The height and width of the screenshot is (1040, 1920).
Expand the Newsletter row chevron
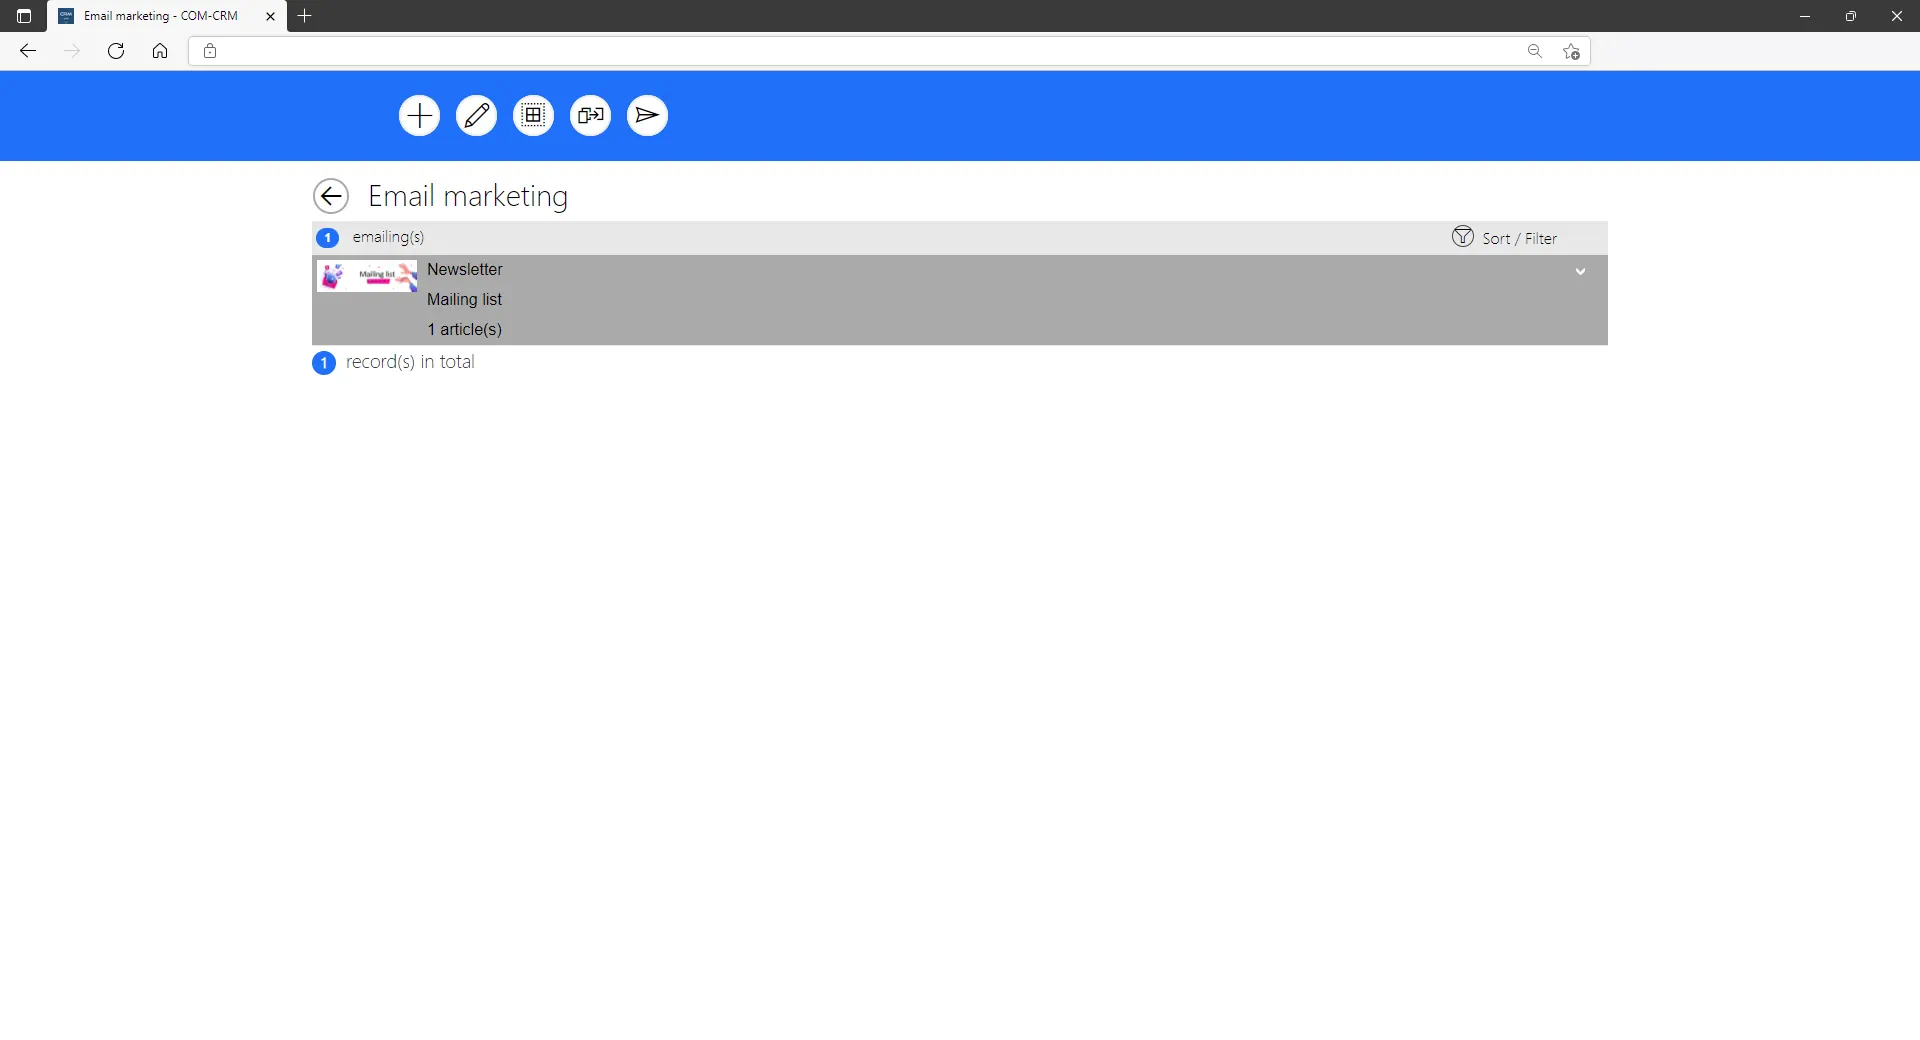coord(1580,271)
